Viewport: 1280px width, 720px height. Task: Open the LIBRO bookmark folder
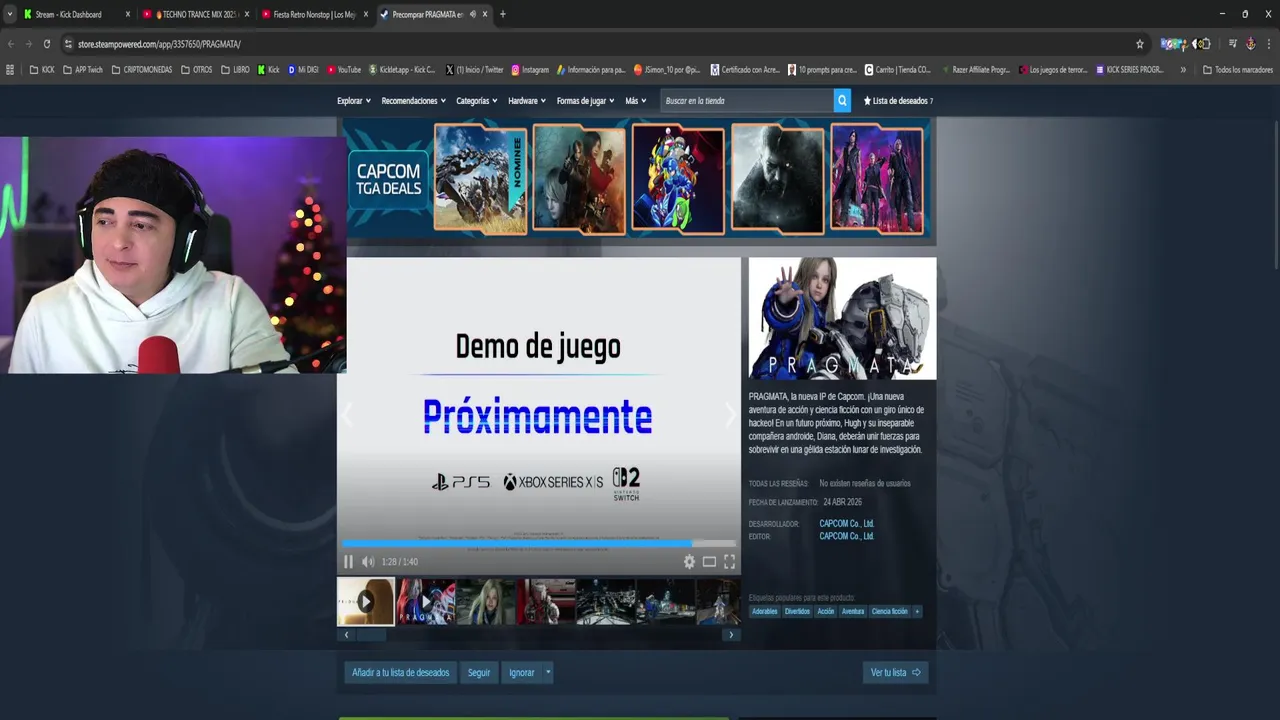point(234,70)
